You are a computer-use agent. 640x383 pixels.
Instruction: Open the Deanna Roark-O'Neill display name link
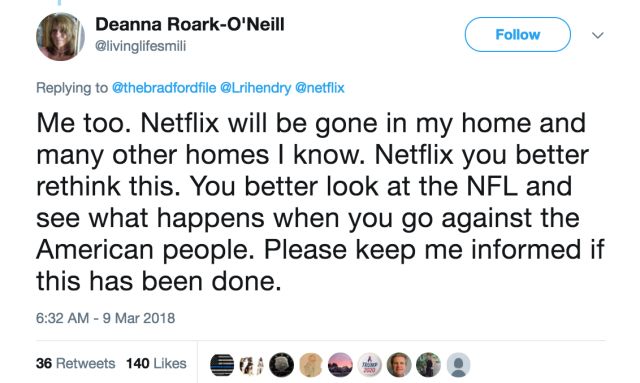(190, 24)
